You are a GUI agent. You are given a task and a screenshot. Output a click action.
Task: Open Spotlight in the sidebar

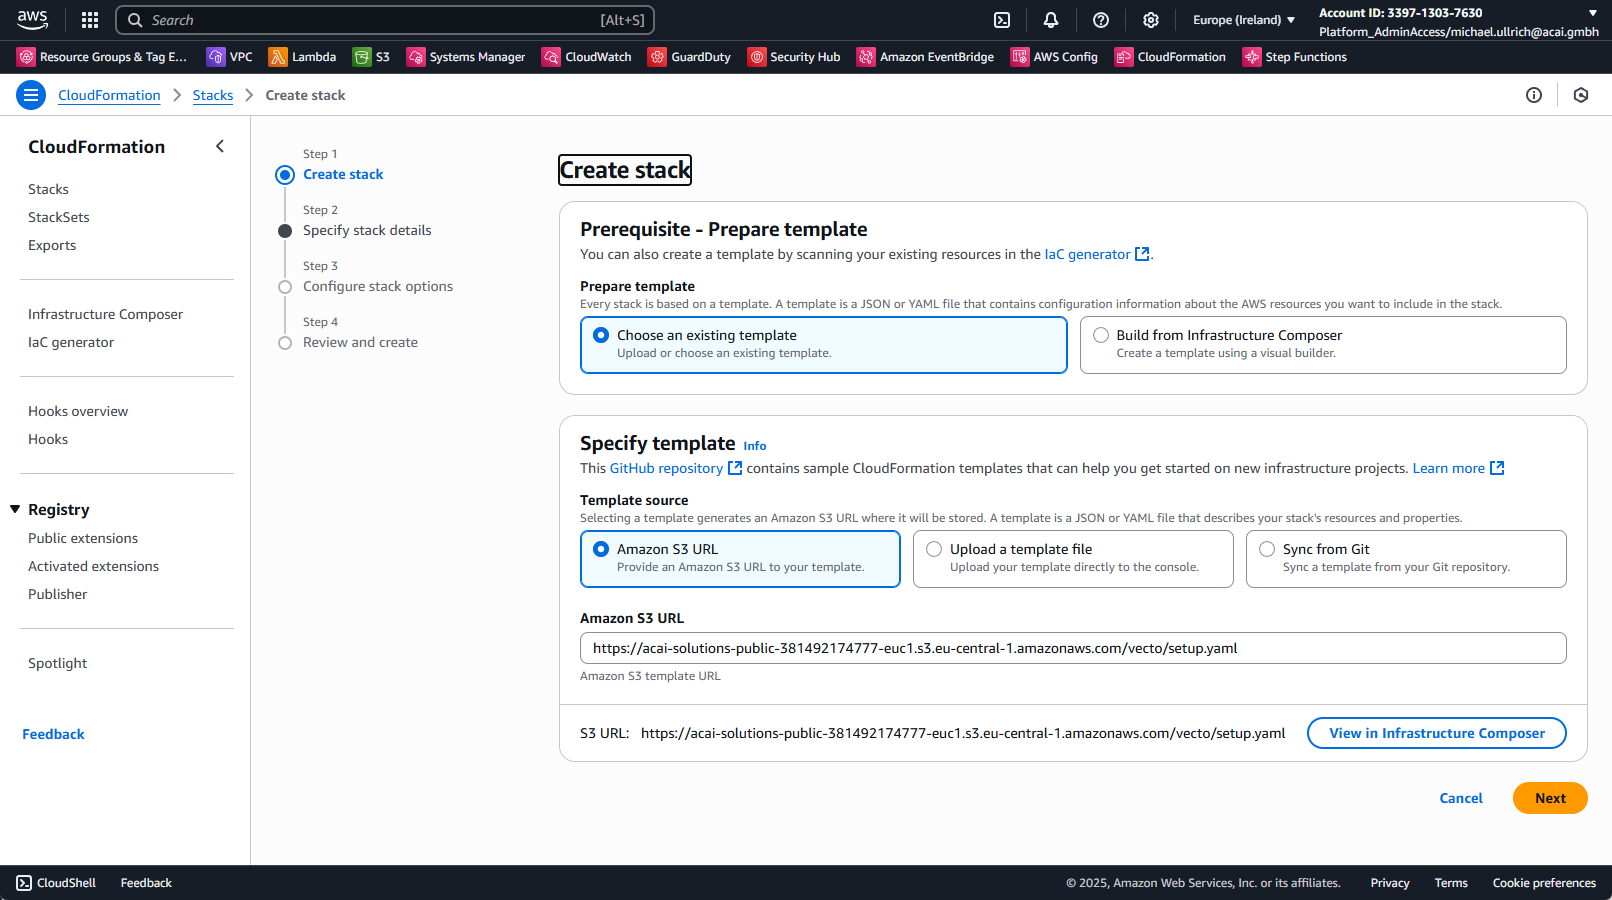pyautogui.click(x=58, y=663)
